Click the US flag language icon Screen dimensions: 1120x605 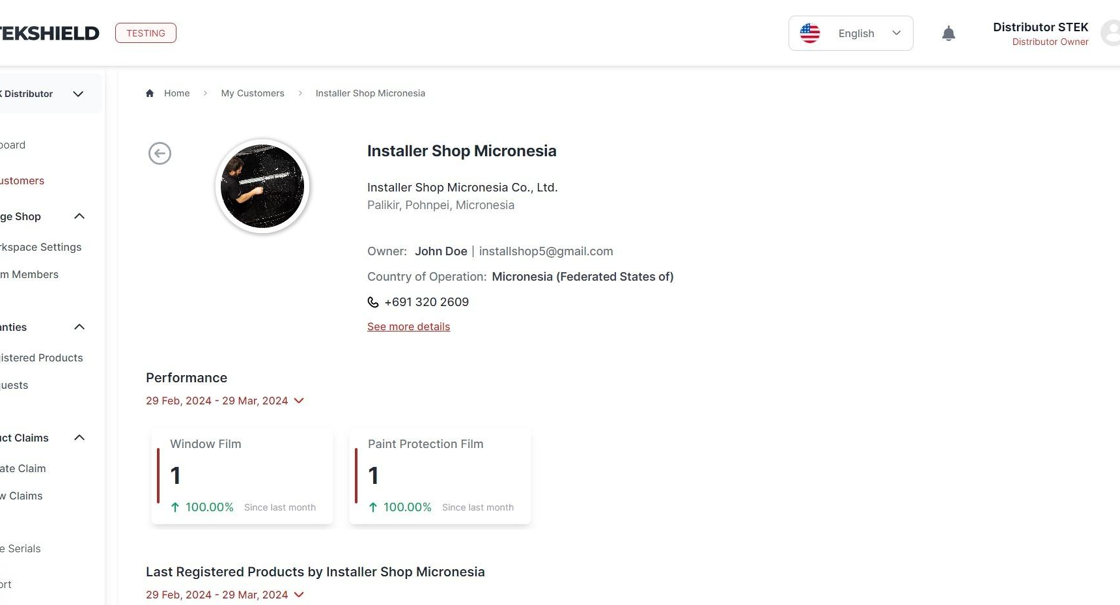[x=809, y=34]
